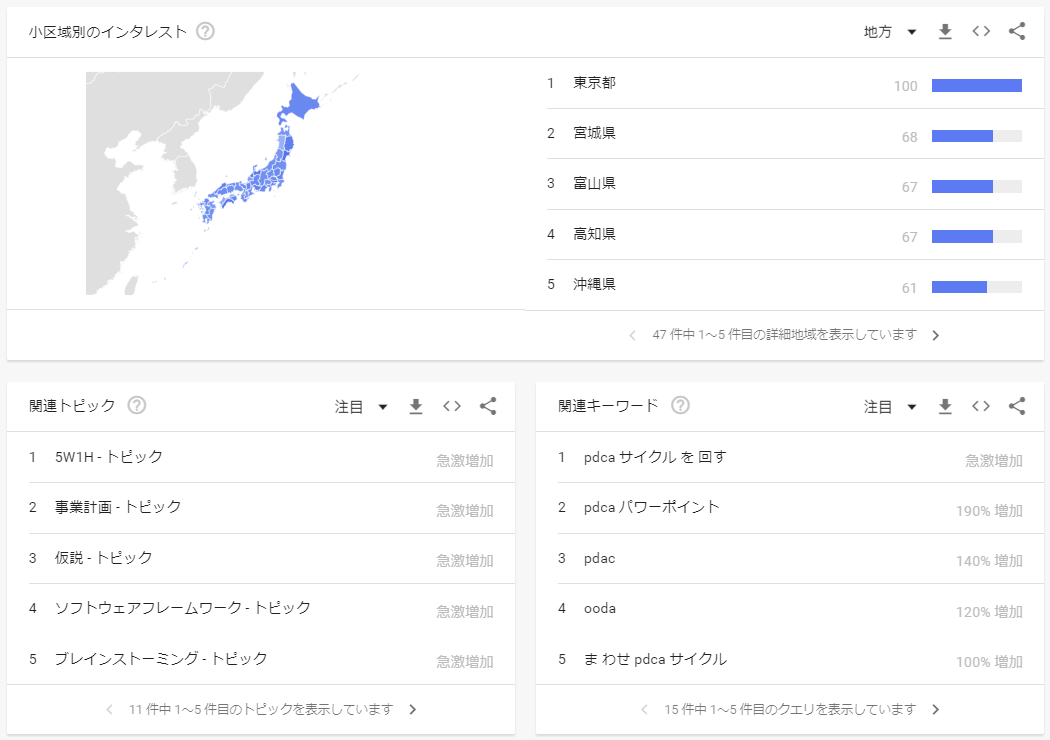The width and height of the screenshot is (1050, 740).
Task: Share the 関連キーワード panel
Action: click(1017, 406)
